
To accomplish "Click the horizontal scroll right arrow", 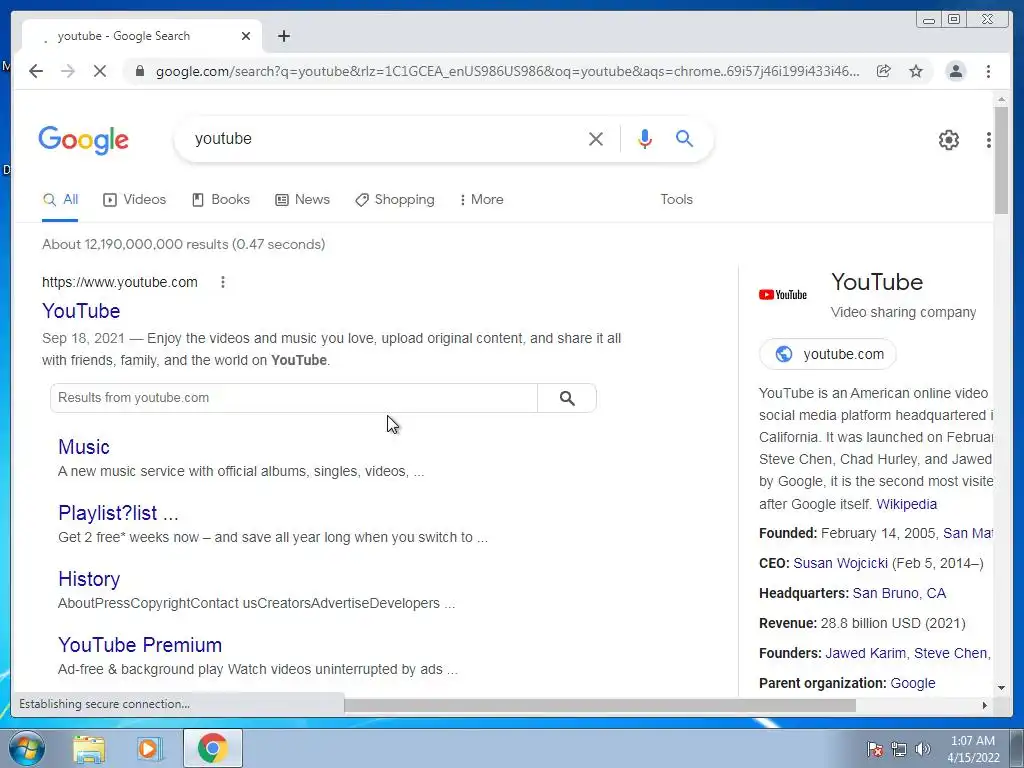I will coord(985,705).
